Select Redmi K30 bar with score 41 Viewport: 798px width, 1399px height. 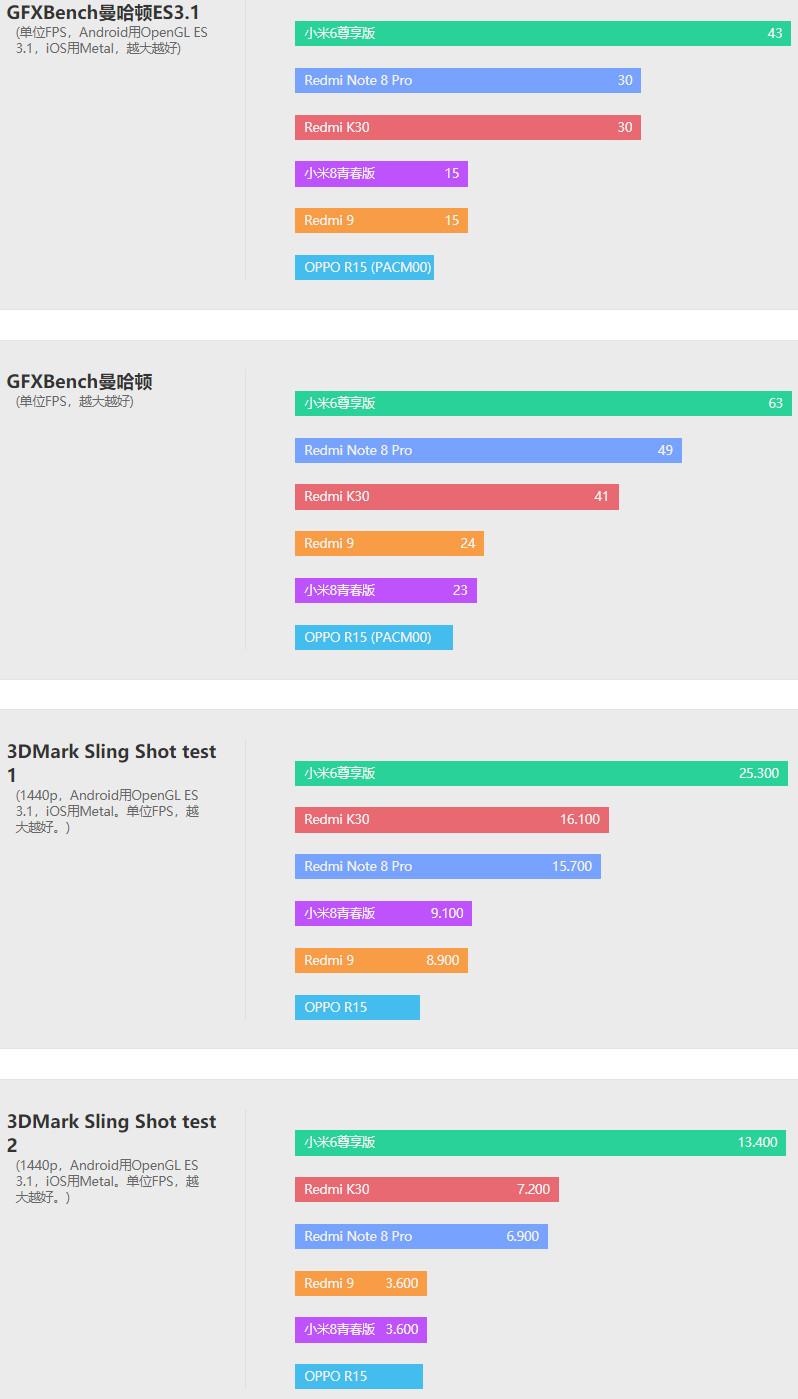pyautogui.click(x=457, y=496)
